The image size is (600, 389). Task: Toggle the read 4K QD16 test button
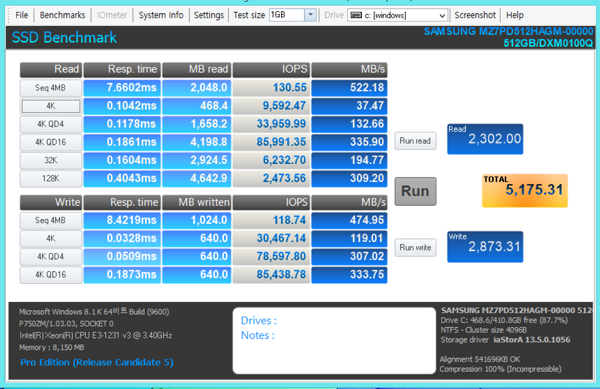click(x=51, y=142)
